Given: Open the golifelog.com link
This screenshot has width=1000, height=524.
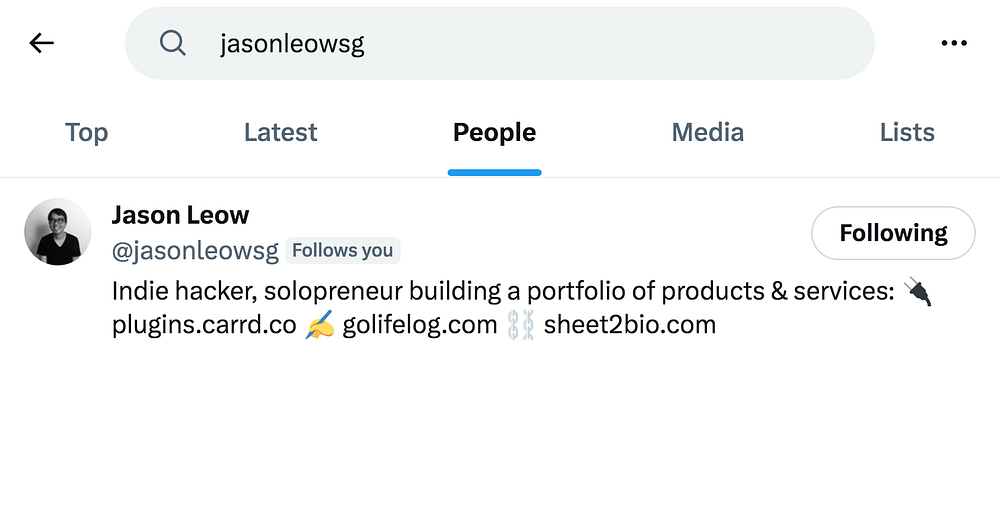Looking at the screenshot, I should point(419,325).
